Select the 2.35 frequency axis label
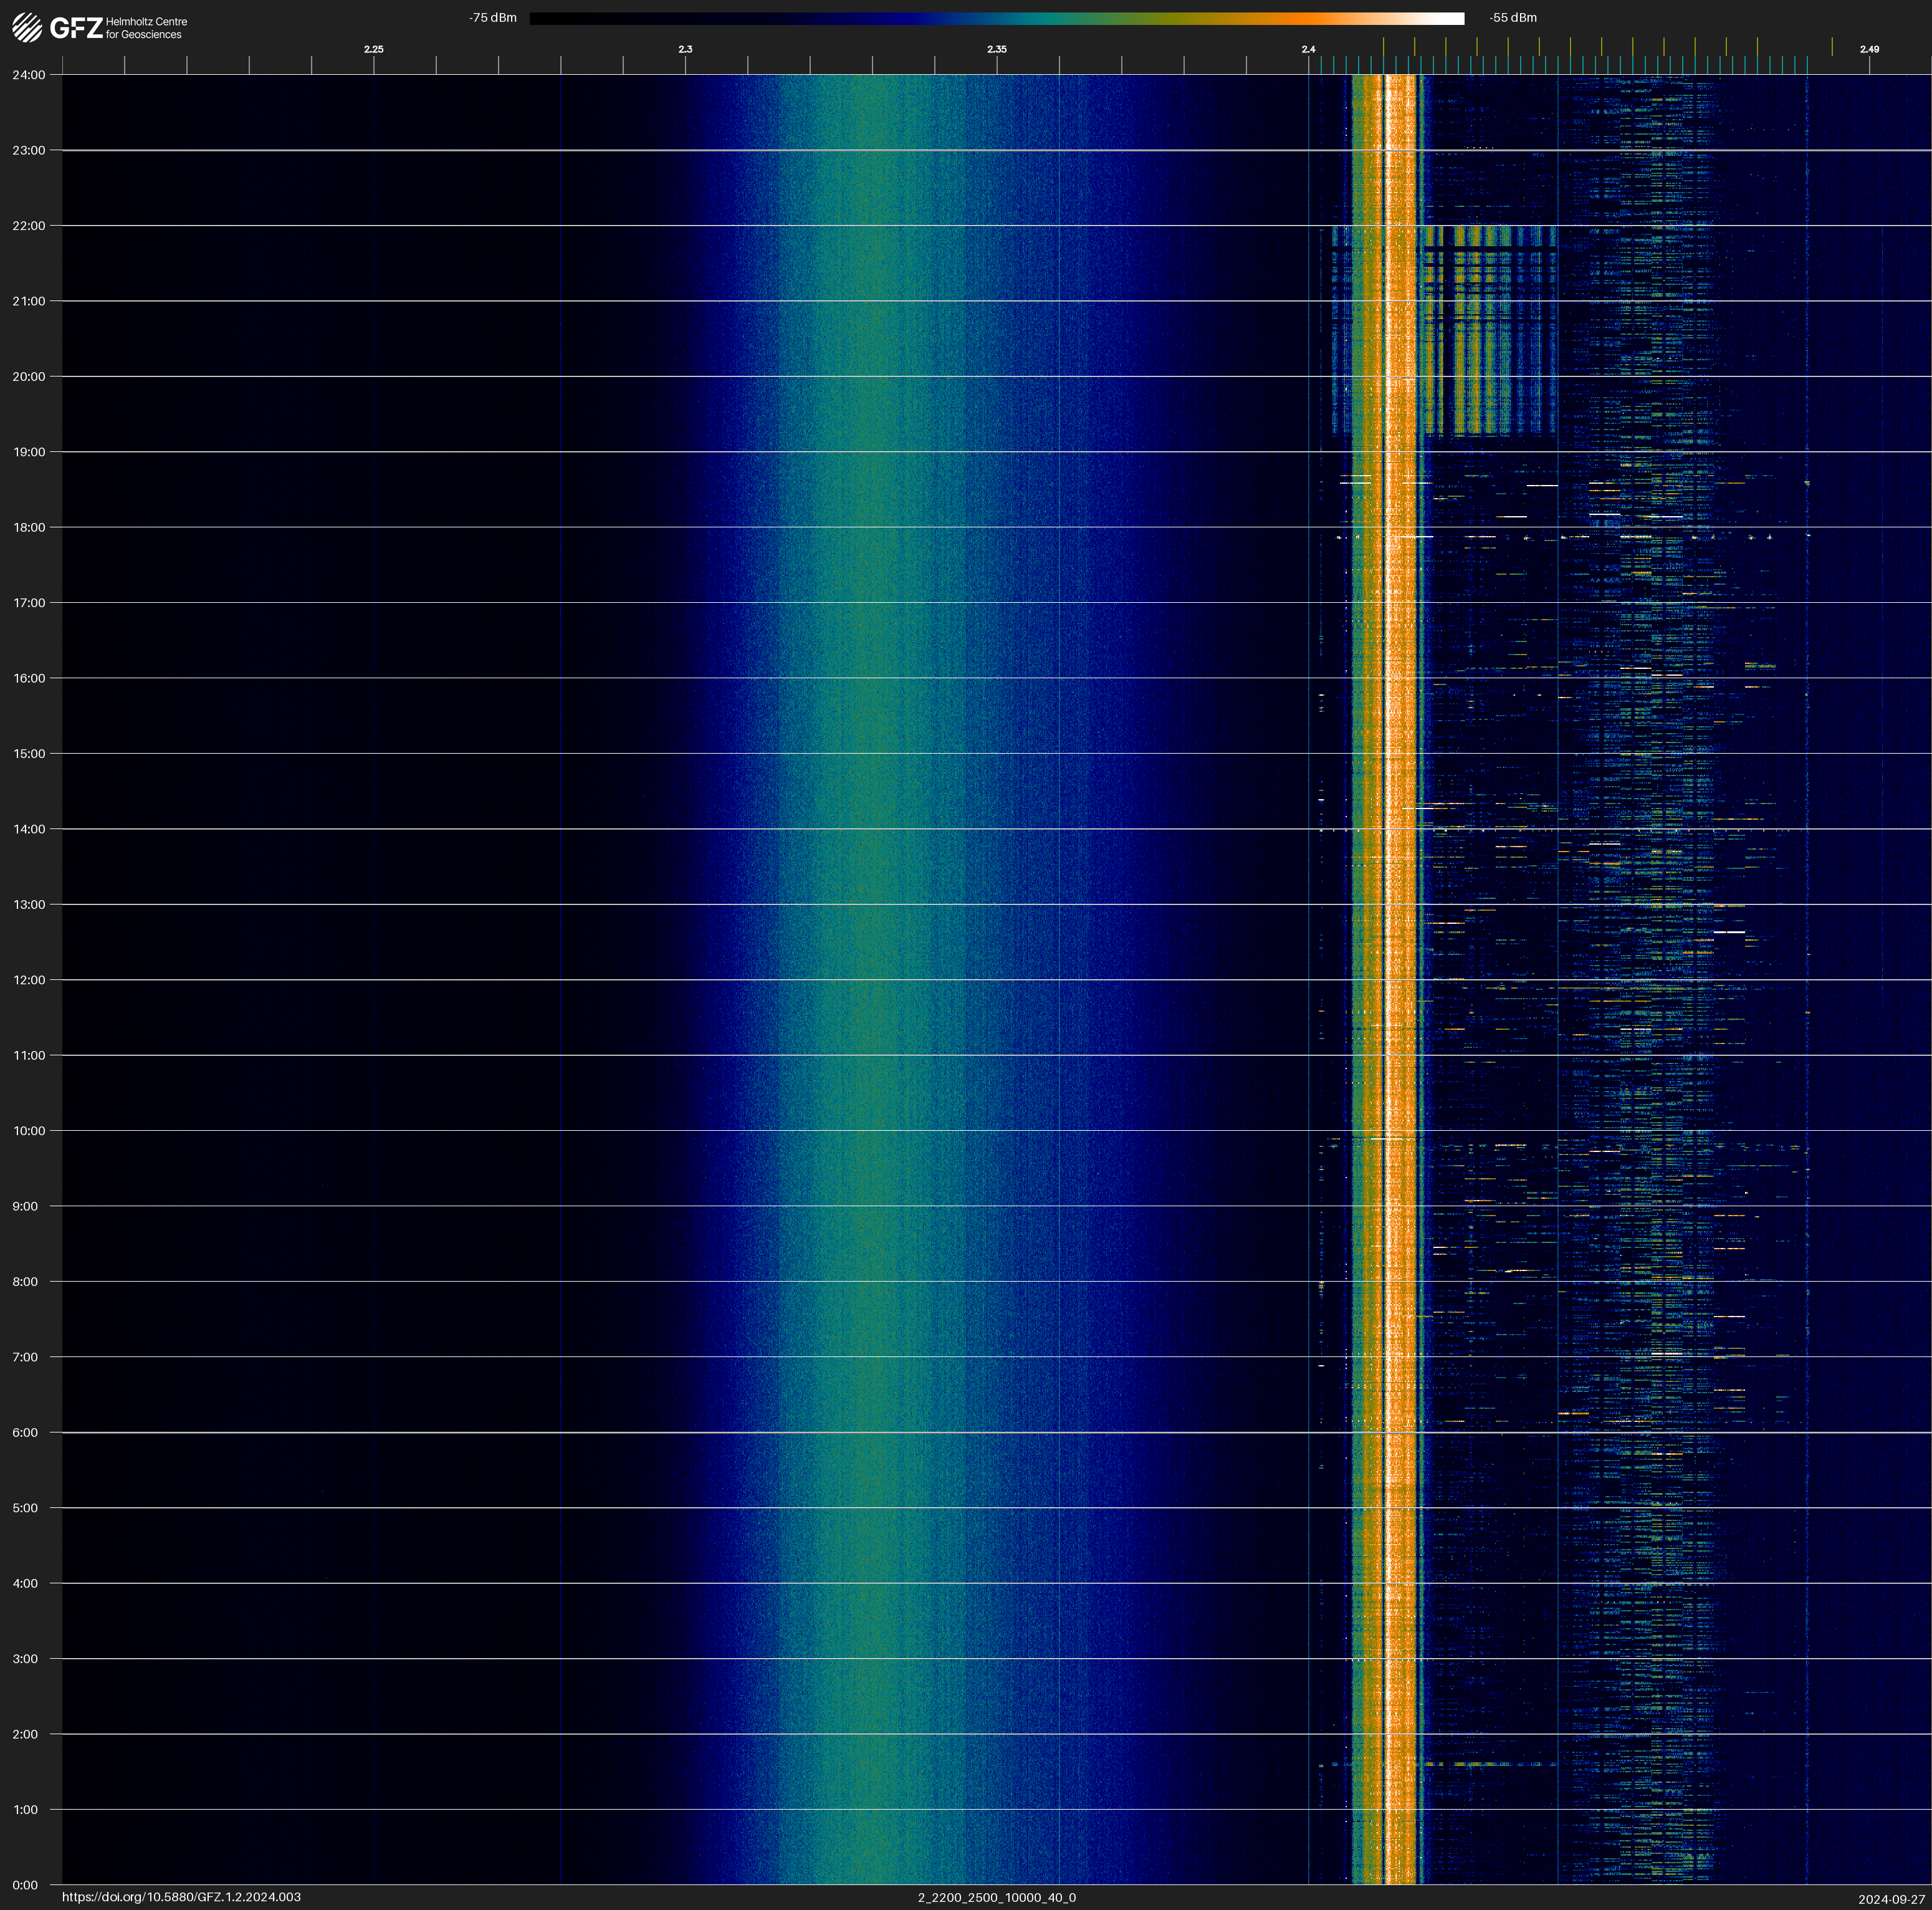This screenshot has width=1932, height=1910. 996,49
